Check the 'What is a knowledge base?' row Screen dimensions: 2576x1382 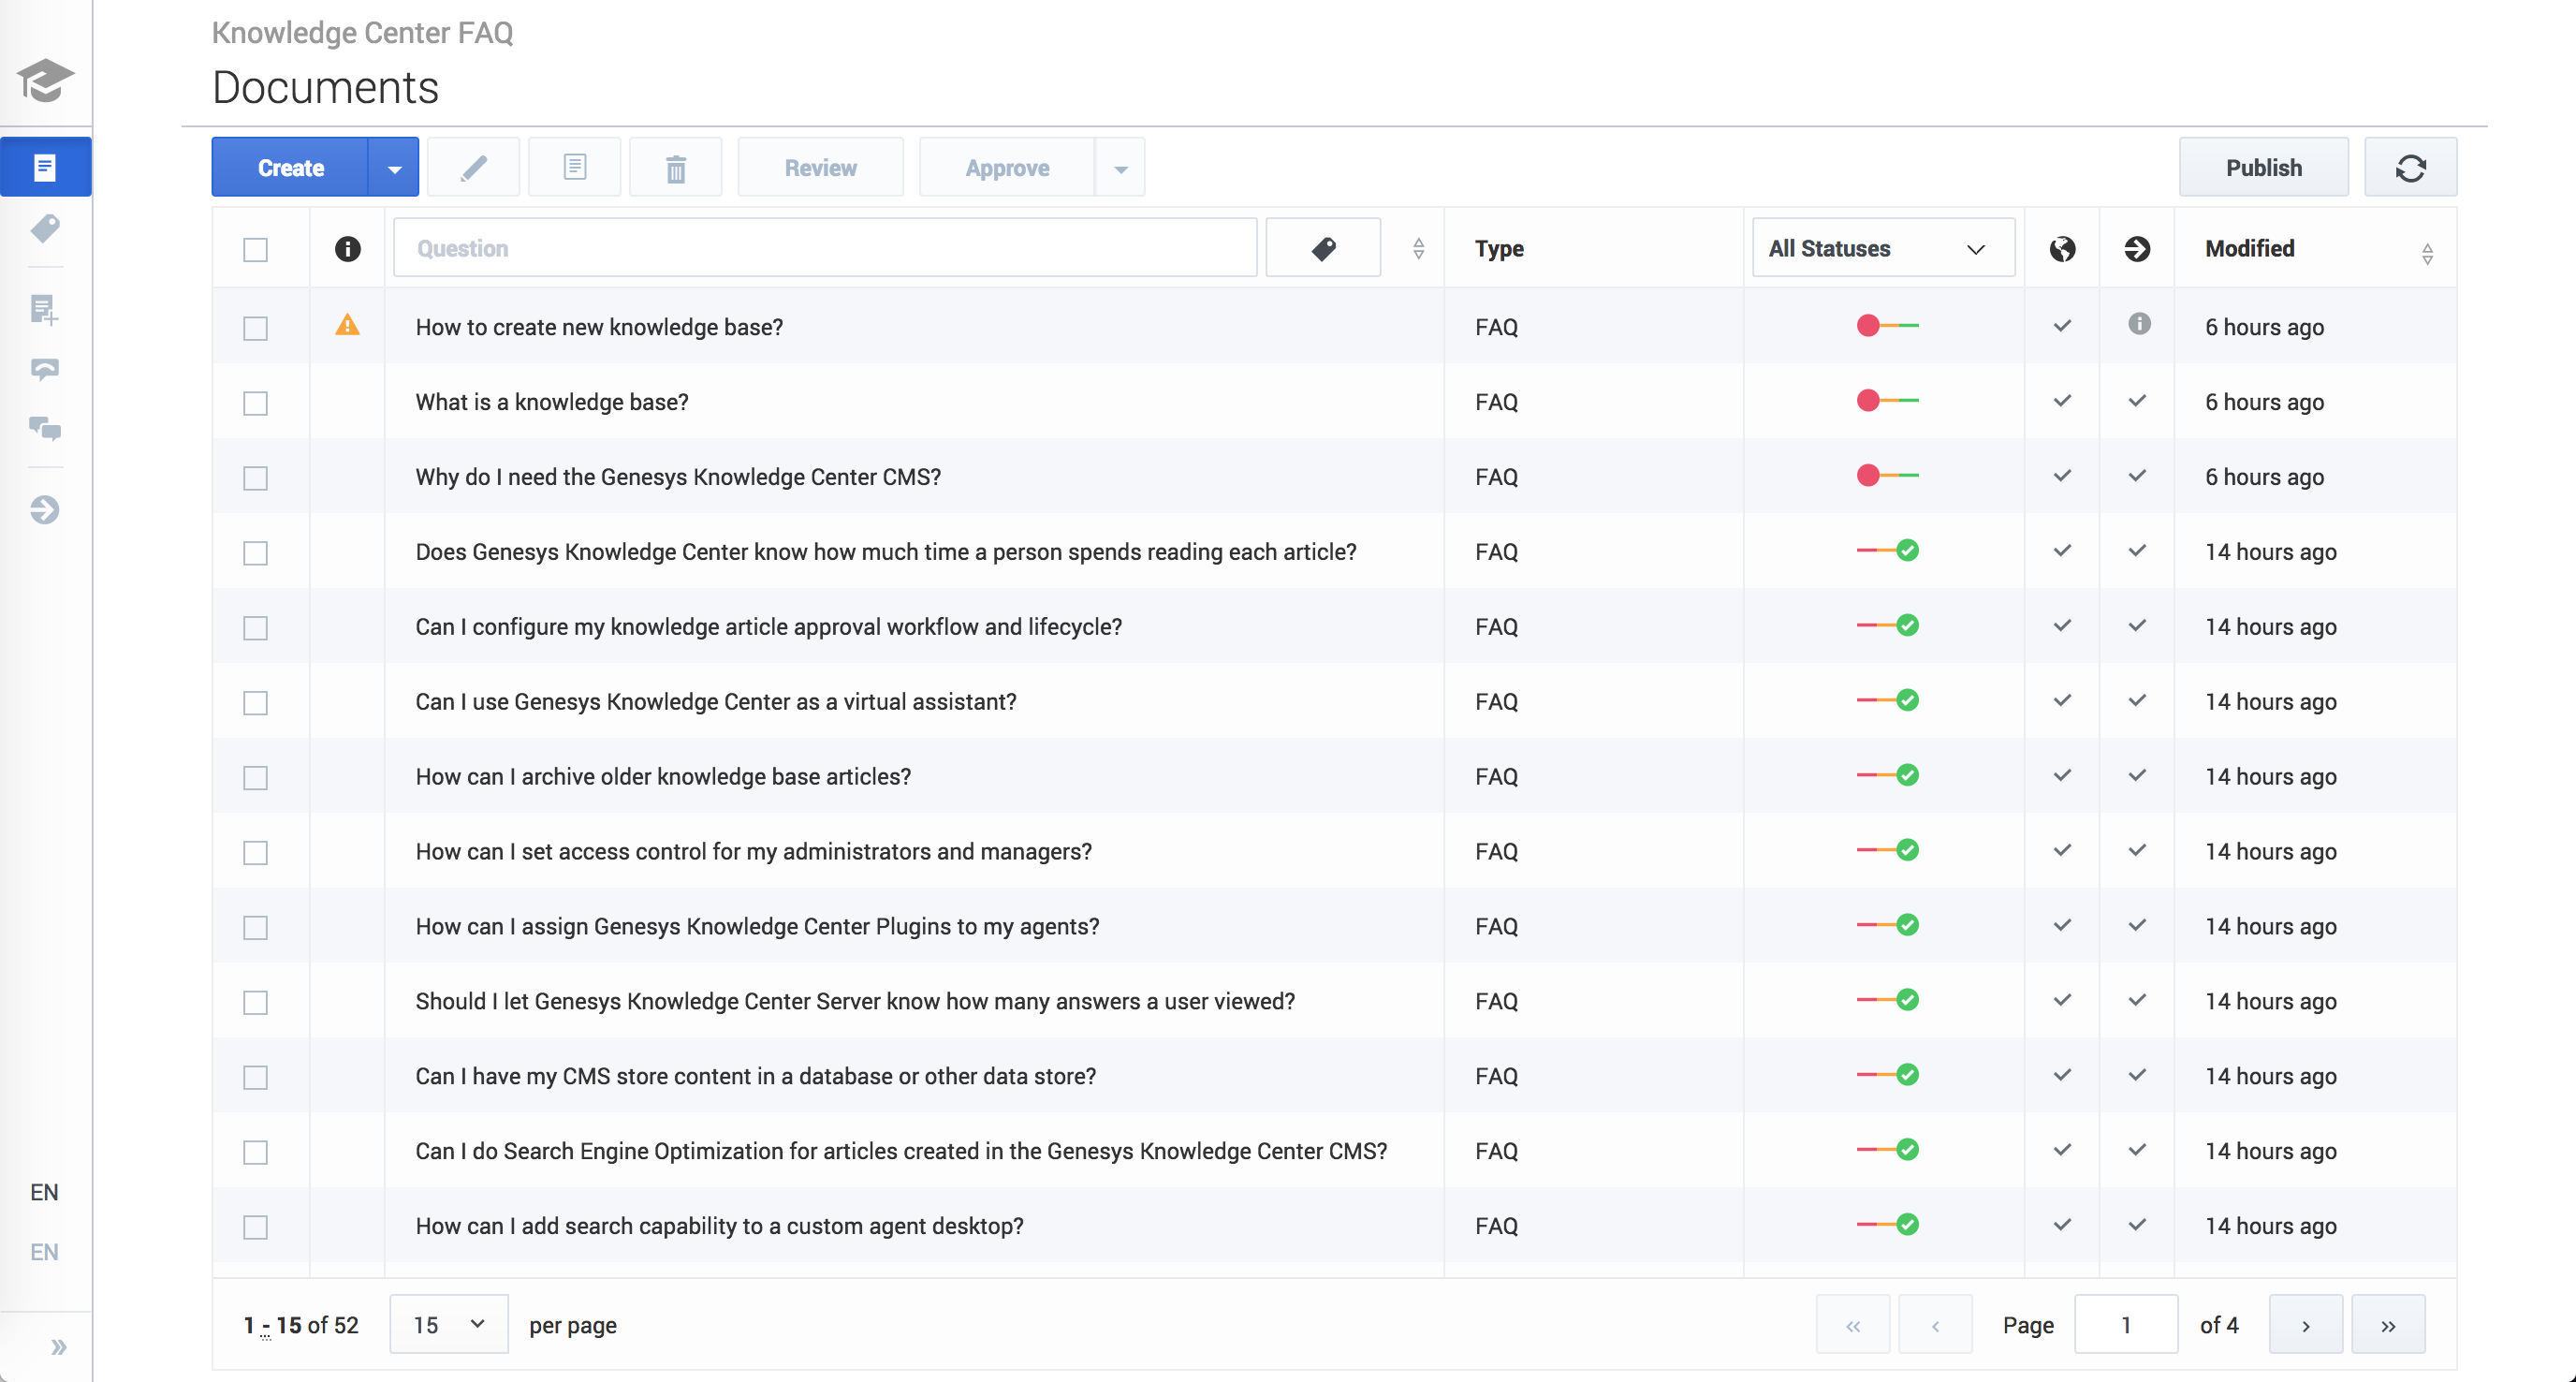pos(256,403)
